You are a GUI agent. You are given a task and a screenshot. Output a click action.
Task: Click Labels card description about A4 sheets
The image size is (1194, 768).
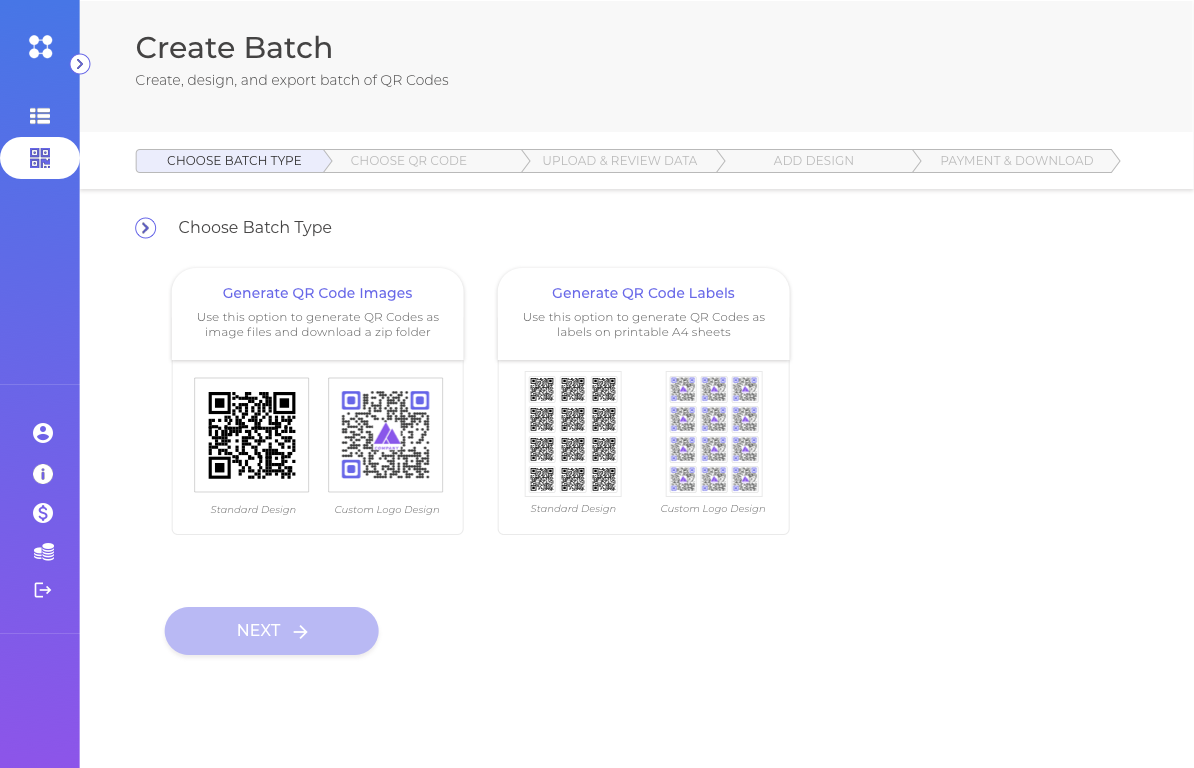(643, 324)
